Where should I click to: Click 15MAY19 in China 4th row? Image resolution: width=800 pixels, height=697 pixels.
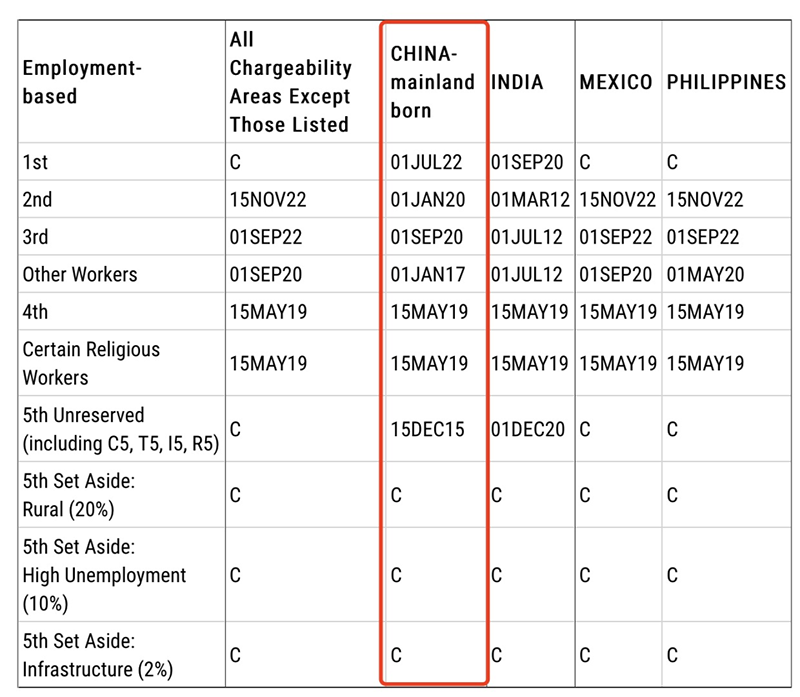(x=429, y=312)
